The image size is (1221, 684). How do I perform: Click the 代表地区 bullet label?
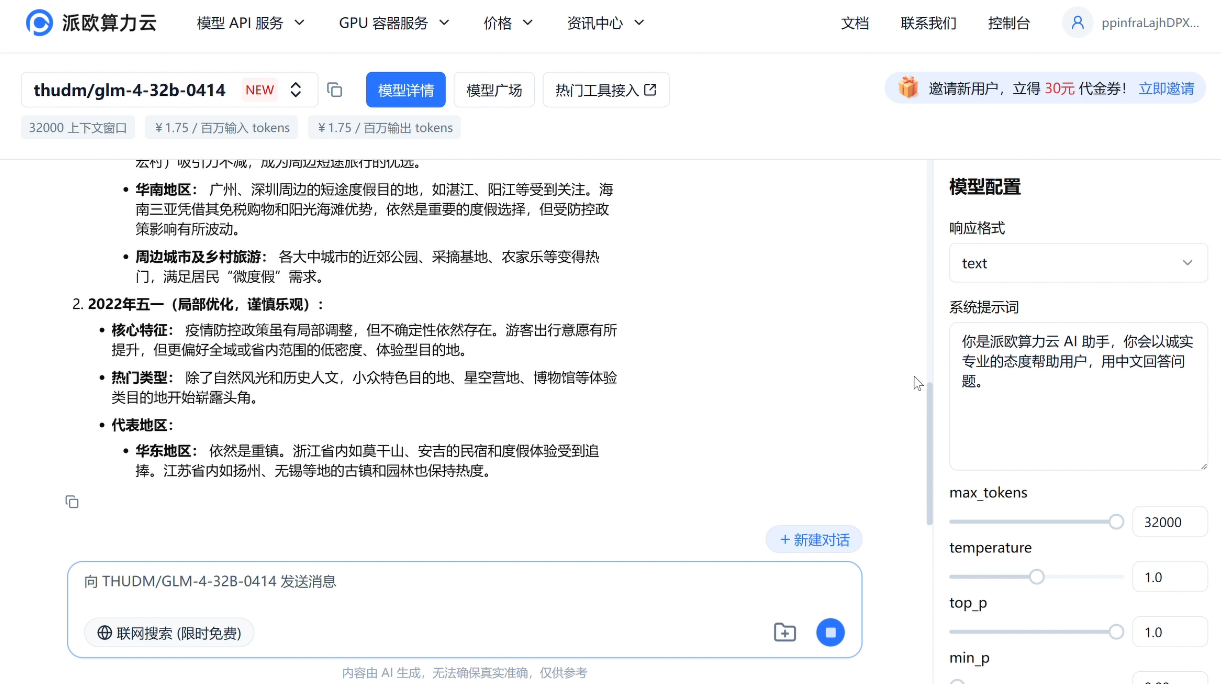pos(143,425)
